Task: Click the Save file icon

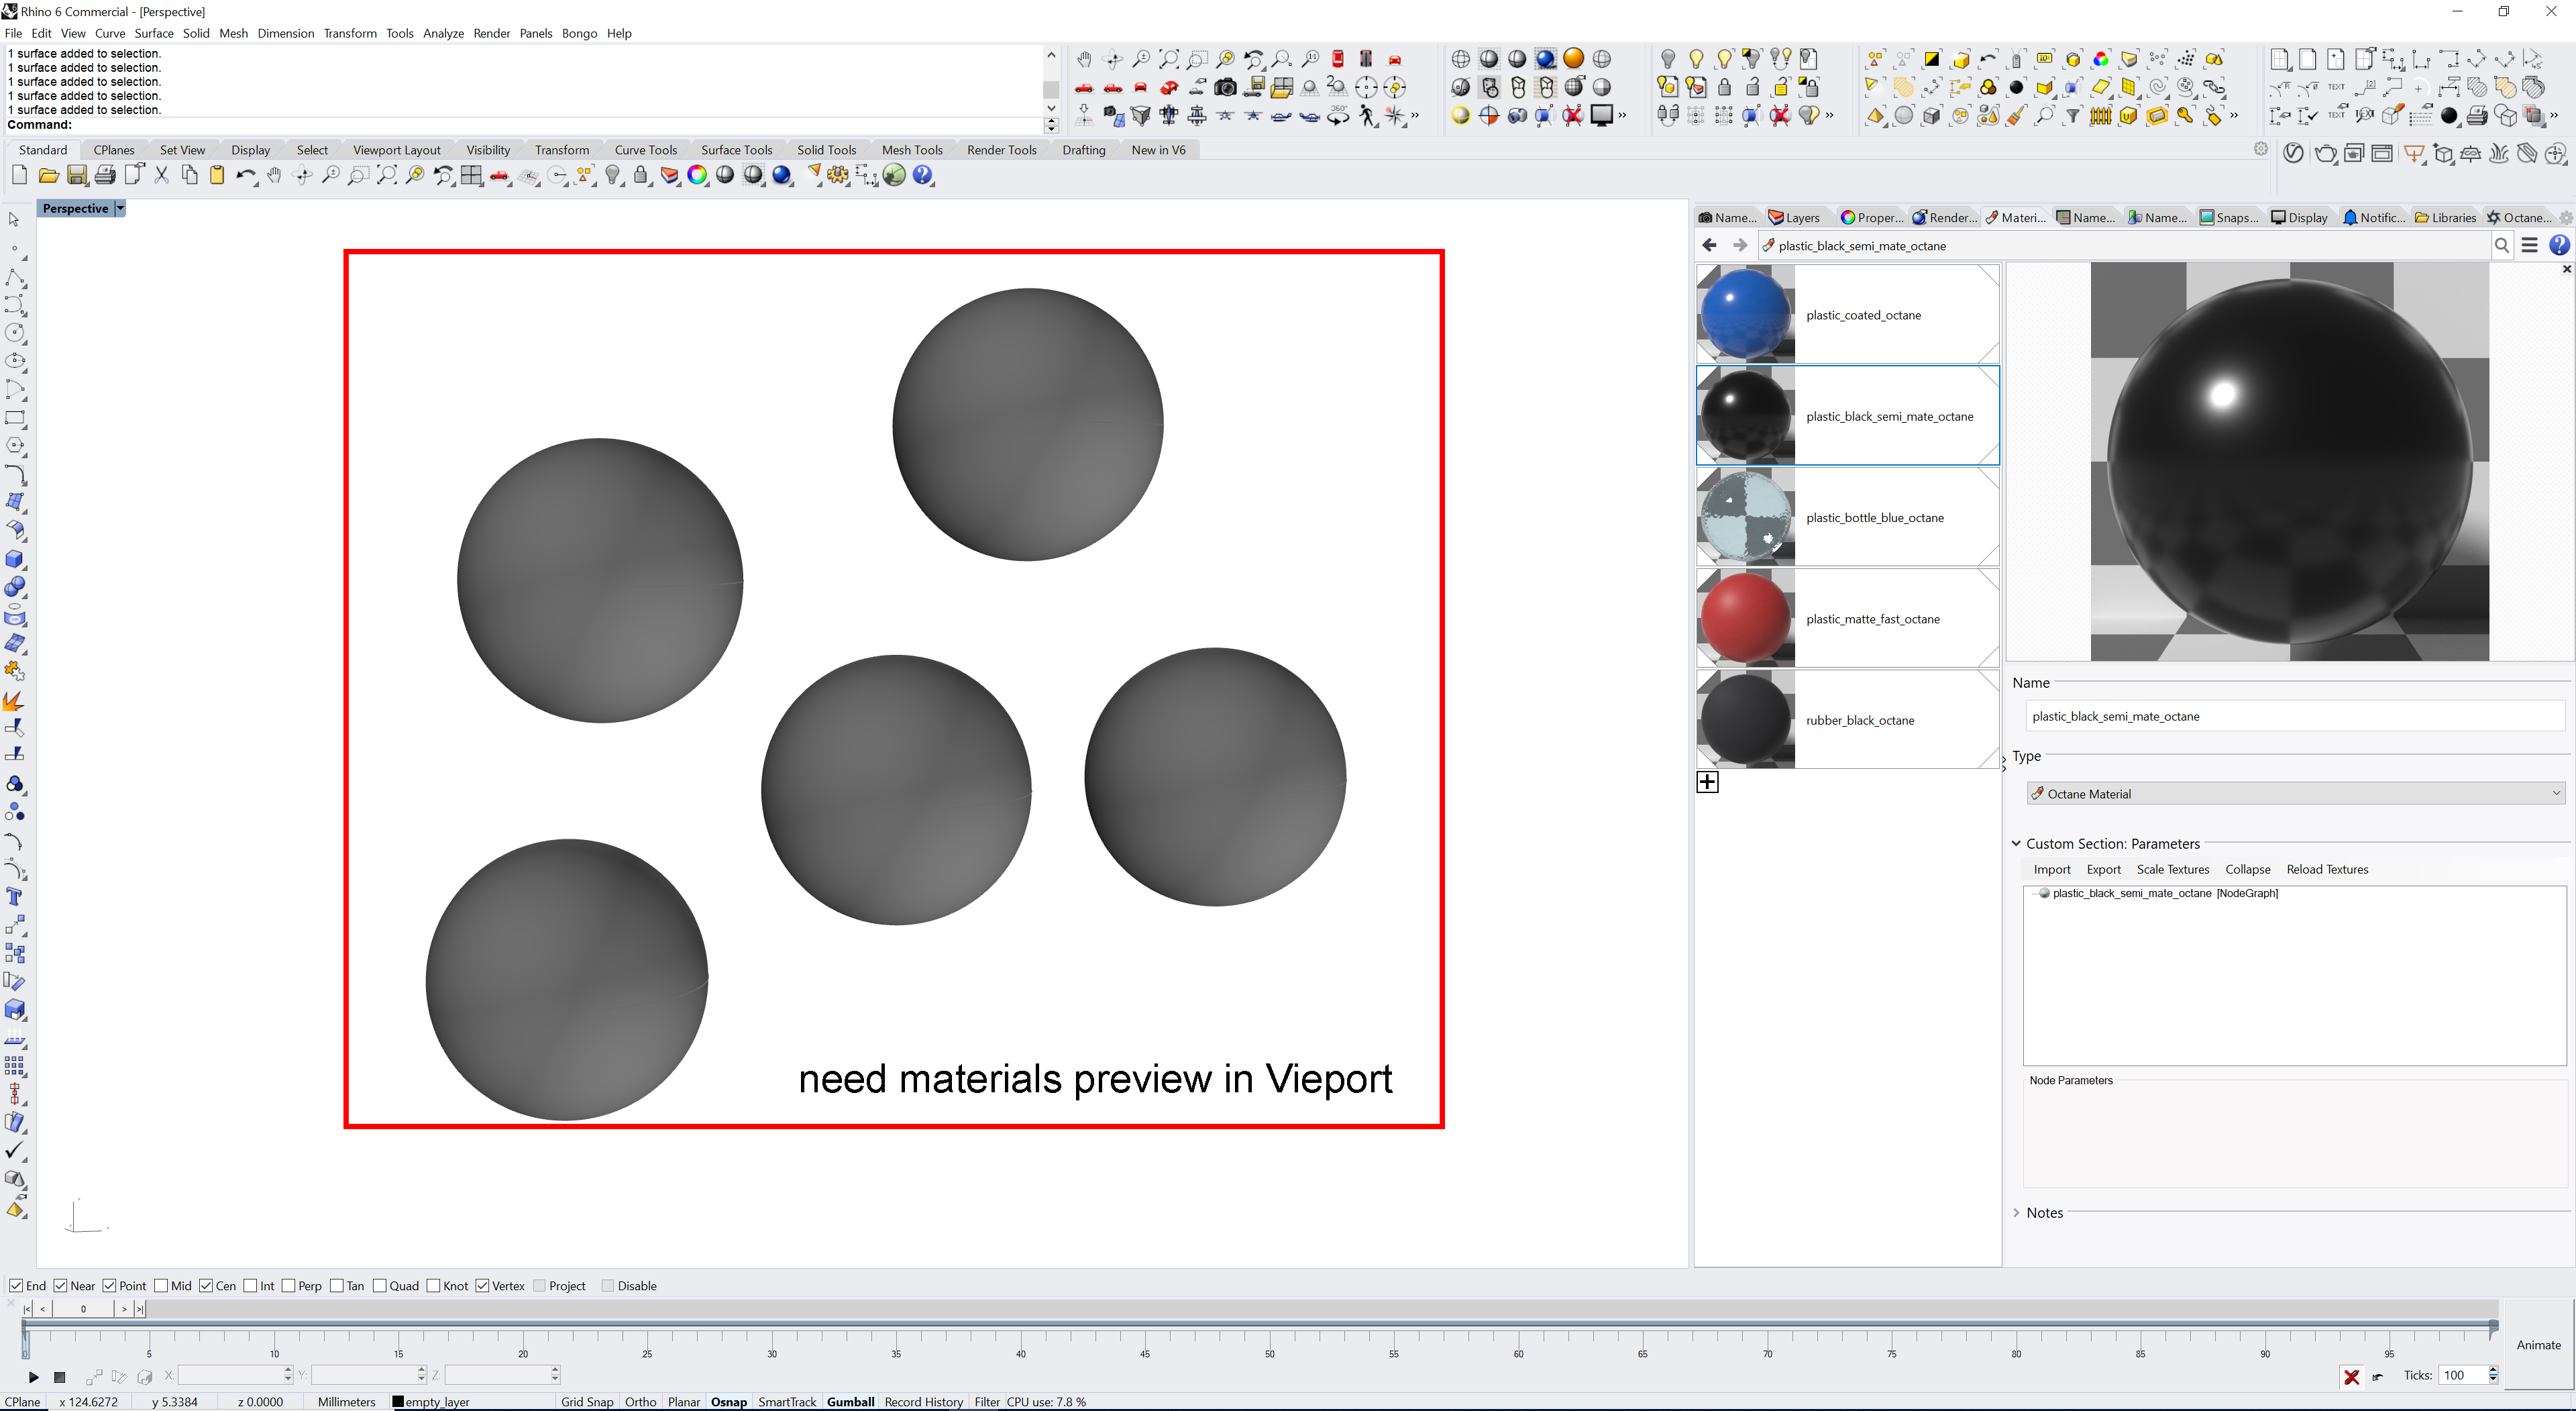Action: click(x=76, y=176)
